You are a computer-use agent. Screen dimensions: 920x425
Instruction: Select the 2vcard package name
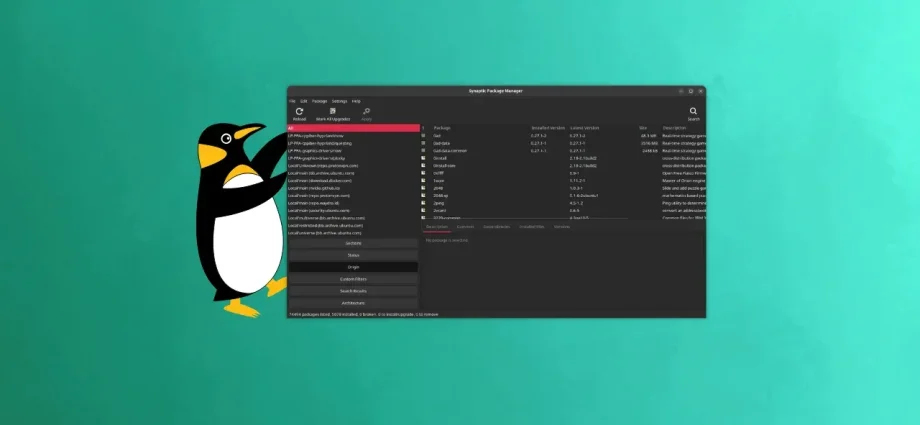click(x=440, y=211)
